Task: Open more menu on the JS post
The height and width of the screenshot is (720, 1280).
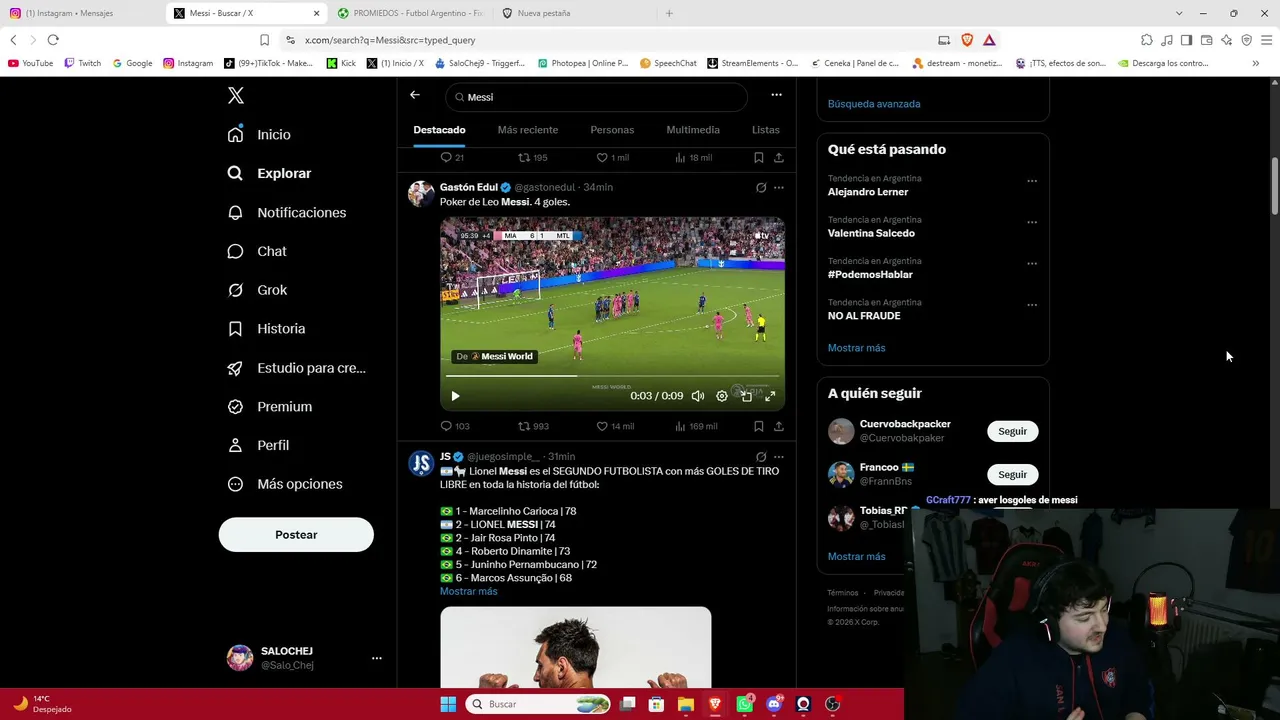Action: (x=779, y=457)
